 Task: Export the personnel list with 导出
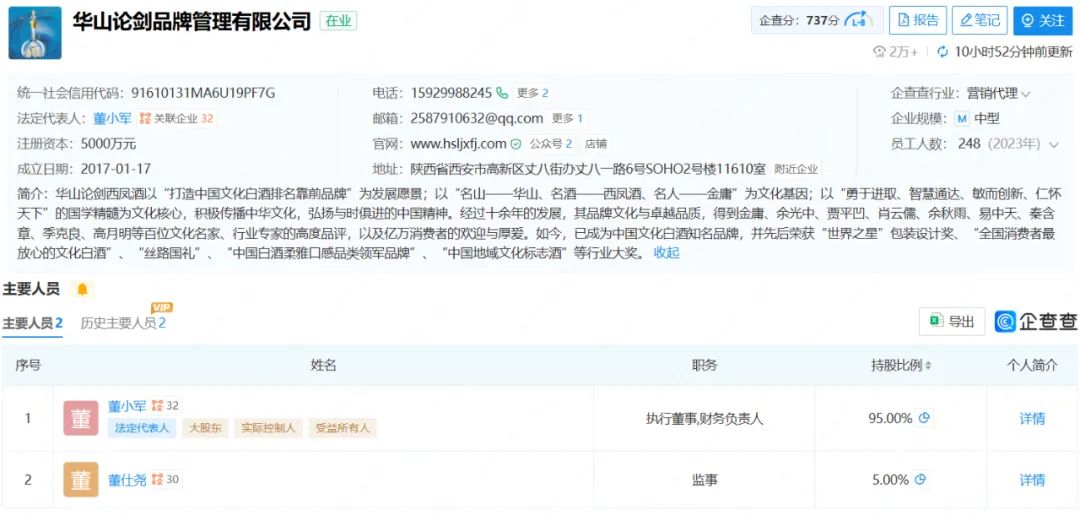tap(952, 322)
